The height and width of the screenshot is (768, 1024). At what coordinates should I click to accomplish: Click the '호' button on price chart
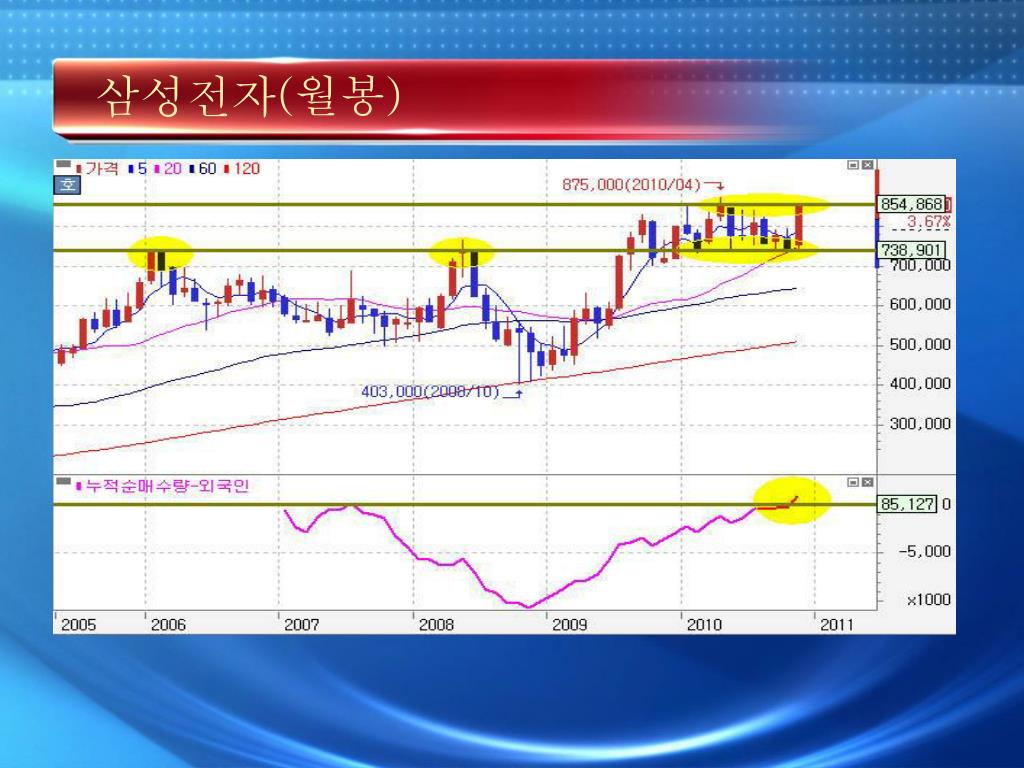coord(67,185)
